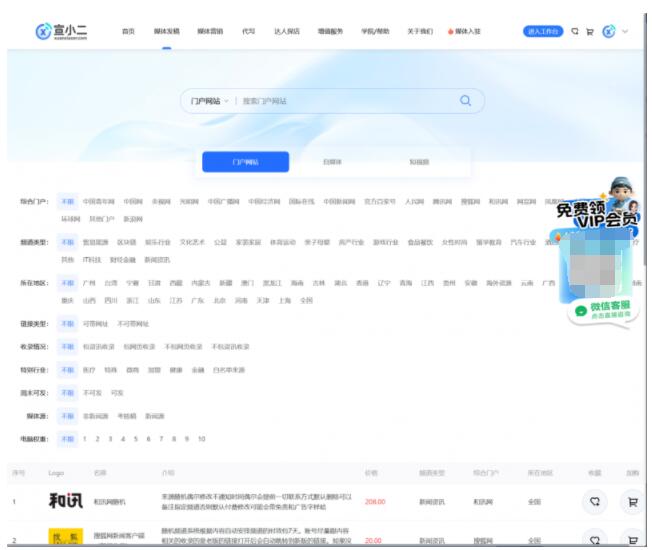
Task: Choose 白名单来源 in 特殊行业 row
Action: (229, 370)
